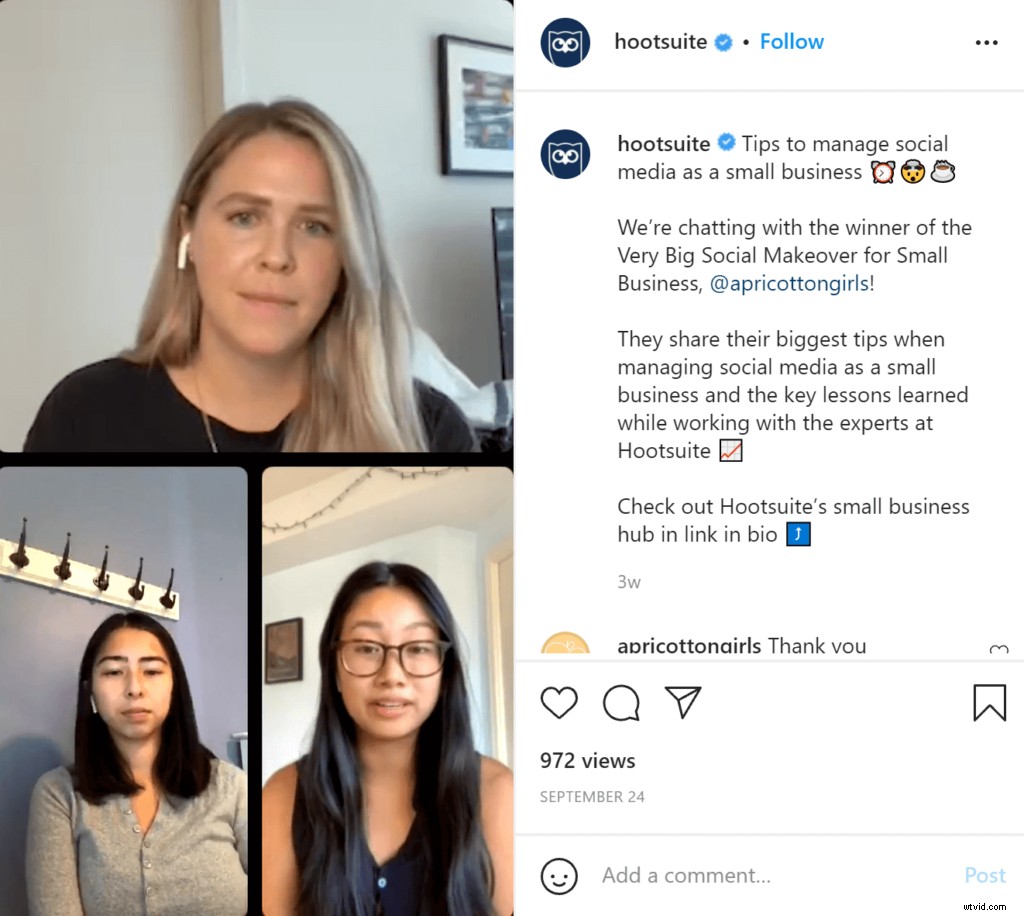
Task: Follow the hootsuite account
Action: coord(792,42)
